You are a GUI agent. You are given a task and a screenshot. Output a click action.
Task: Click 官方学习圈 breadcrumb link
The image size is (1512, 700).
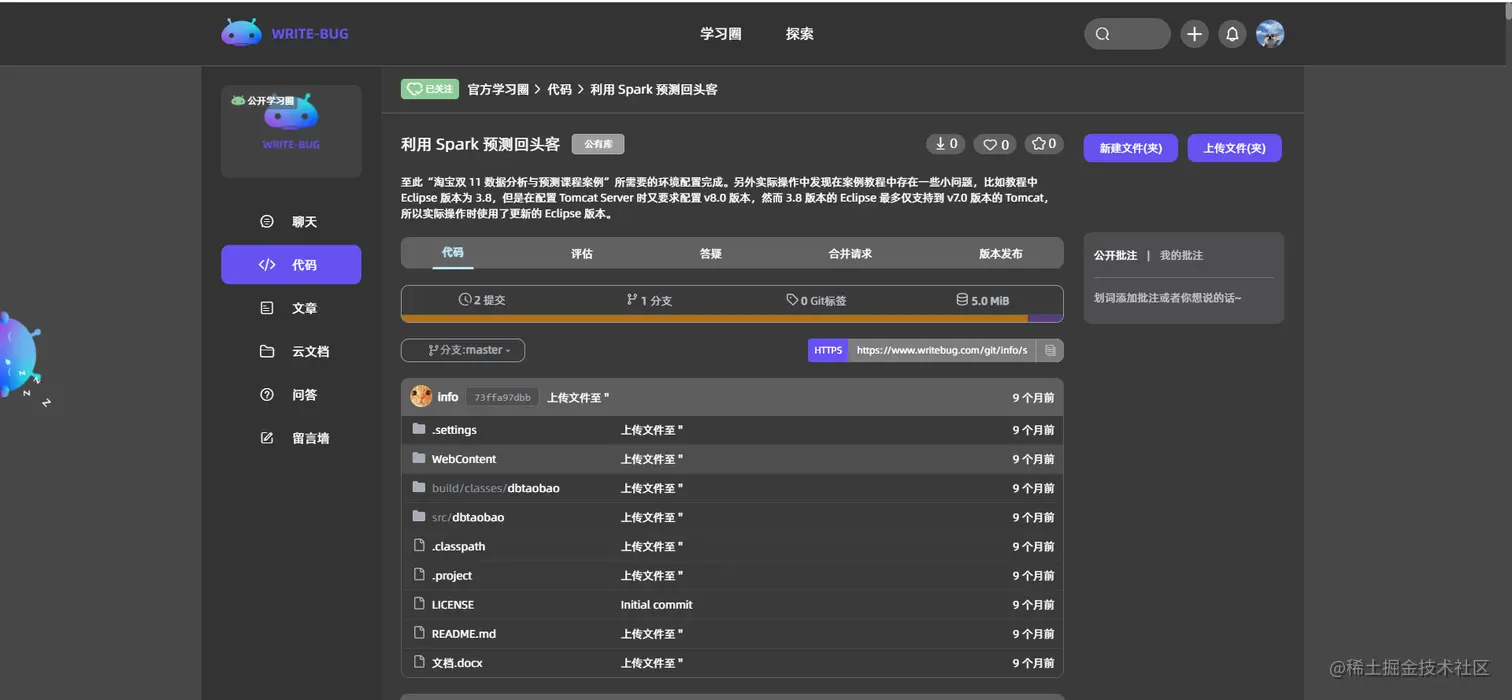[x=498, y=89]
